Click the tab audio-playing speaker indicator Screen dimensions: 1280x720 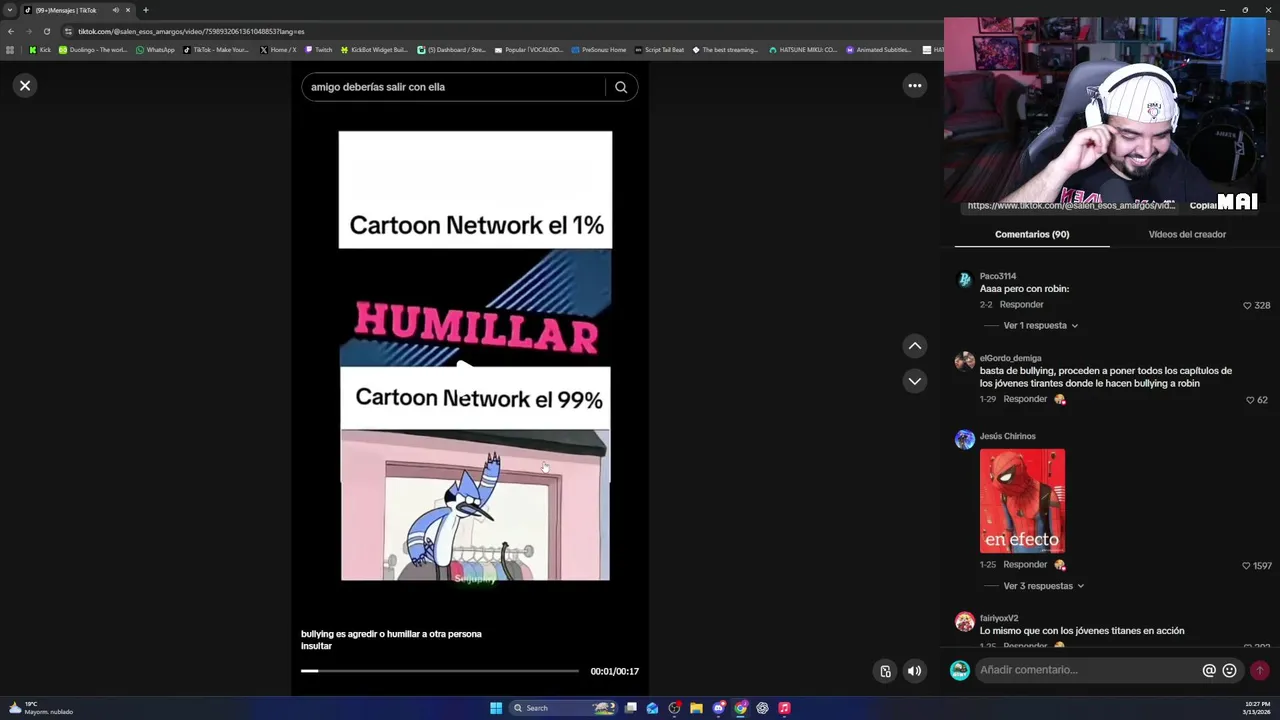[116, 10]
